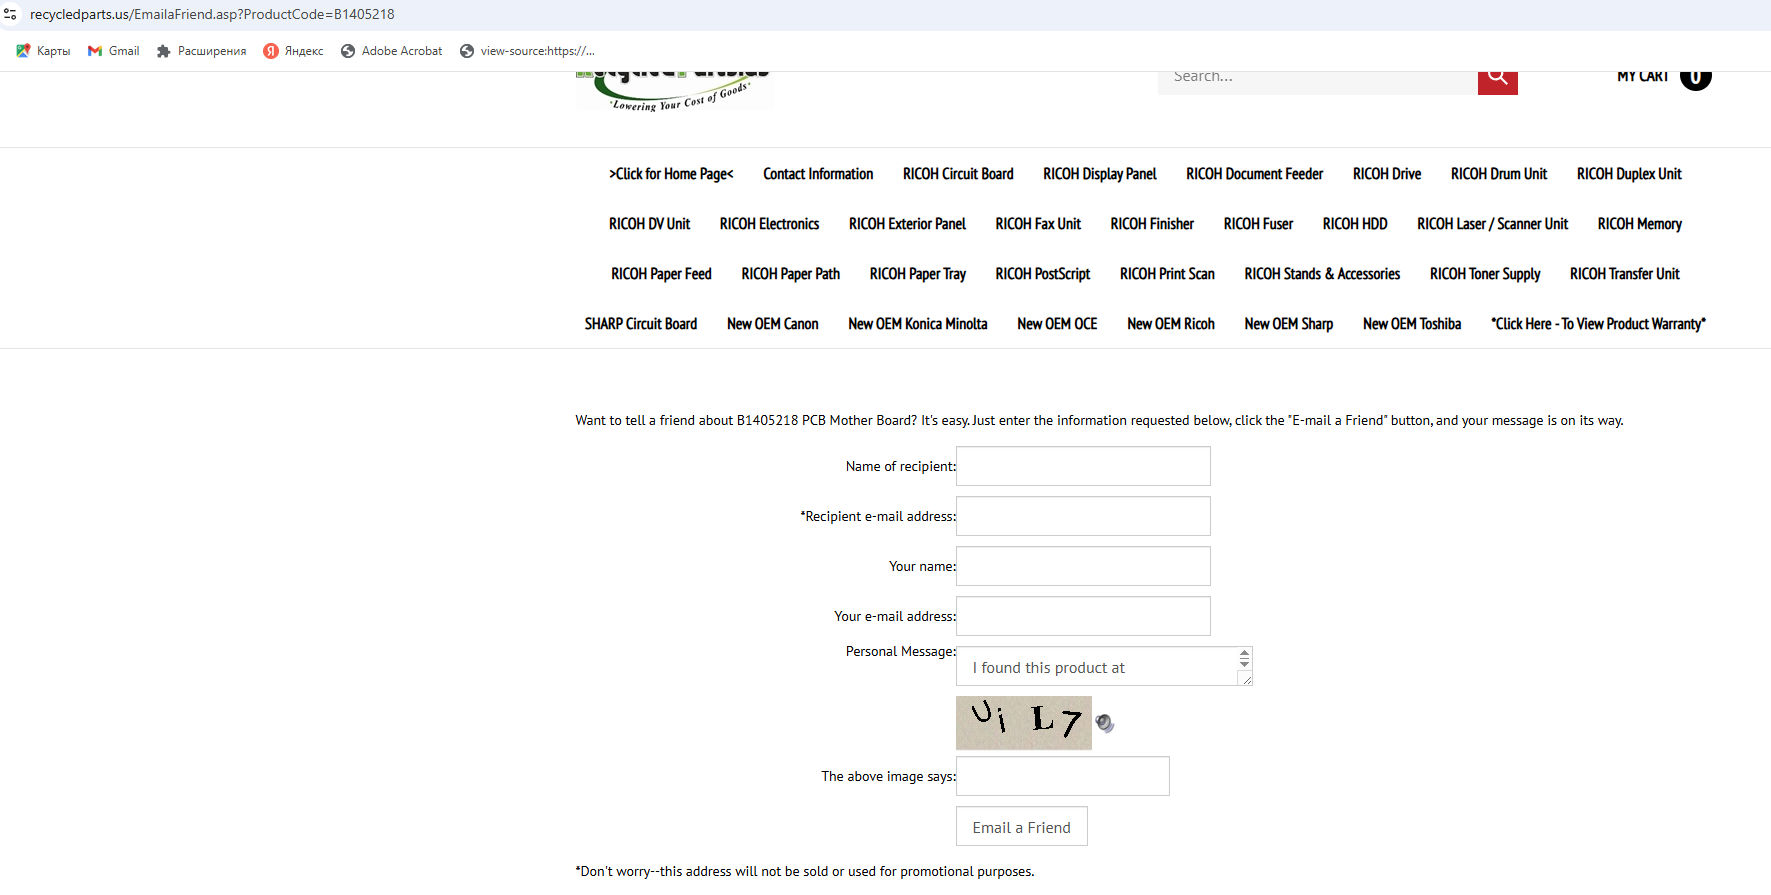
Task: Open New OEM Ricoh category
Action: click(1170, 324)
